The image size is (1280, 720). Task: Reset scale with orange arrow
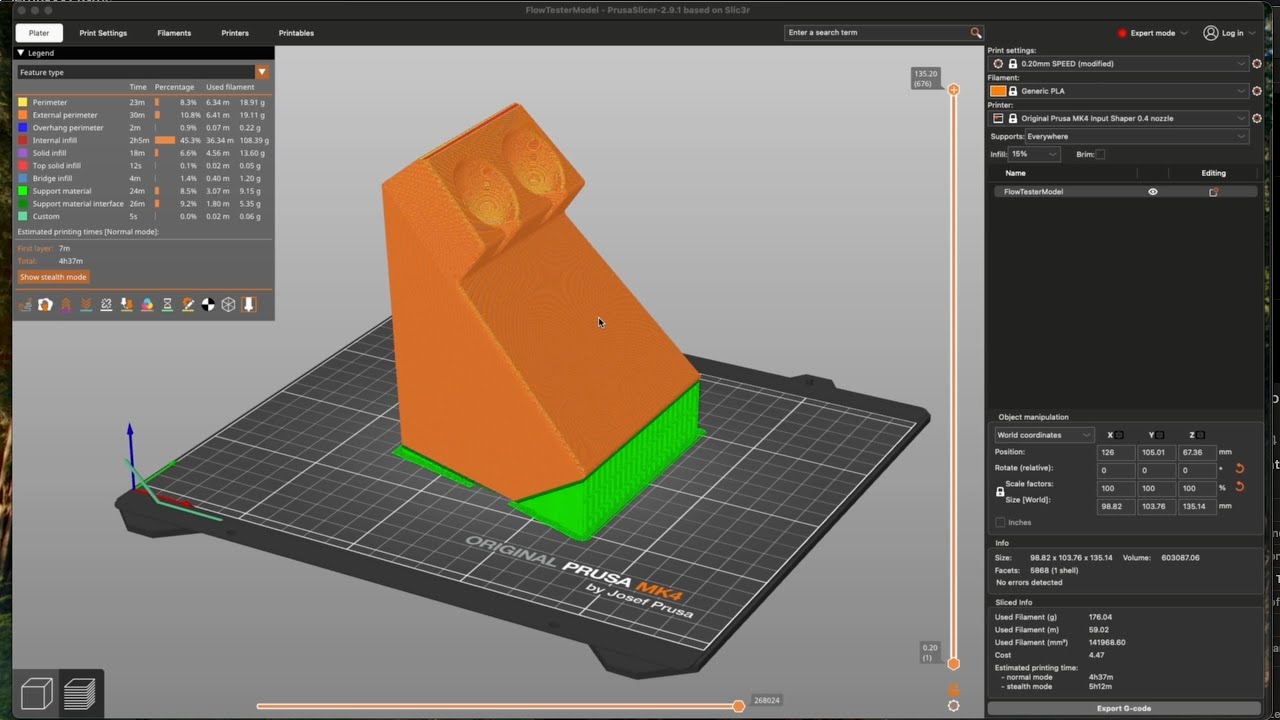1240,487
